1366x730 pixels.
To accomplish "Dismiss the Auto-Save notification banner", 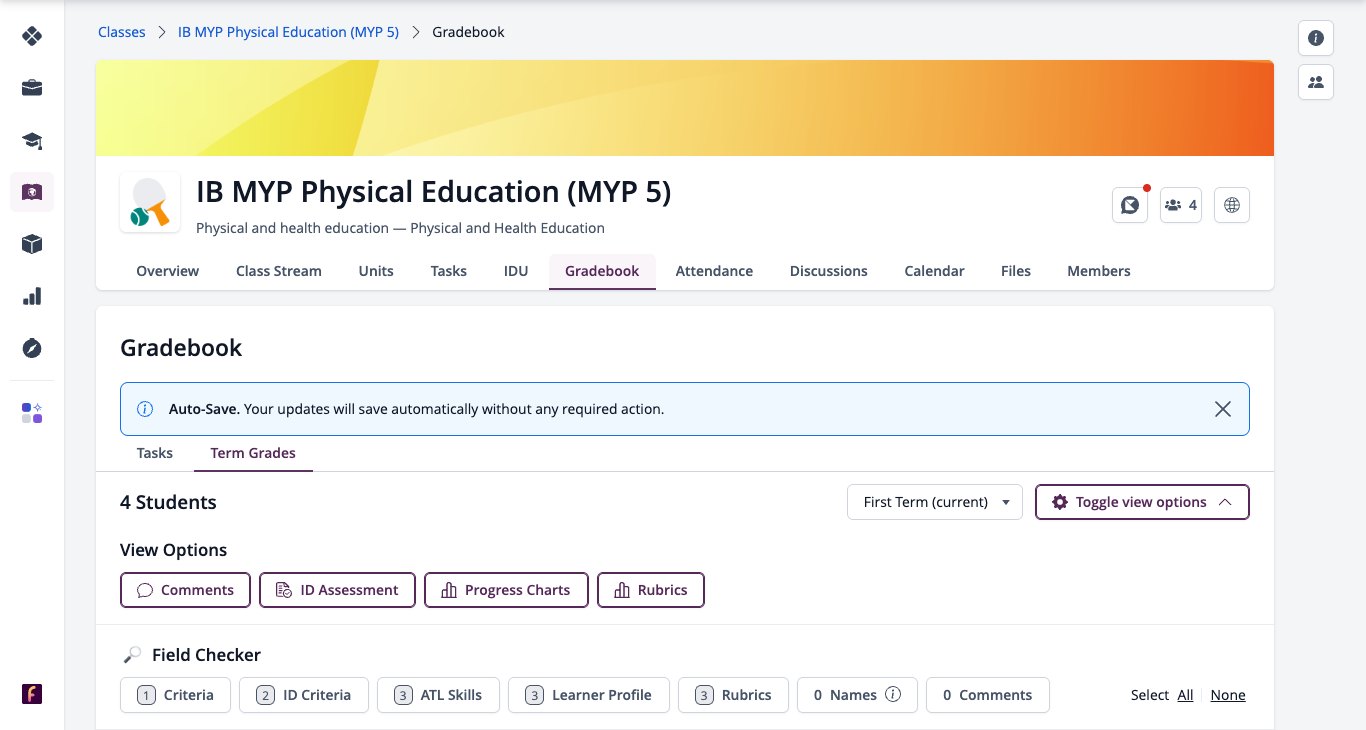I will [1223, 409].
